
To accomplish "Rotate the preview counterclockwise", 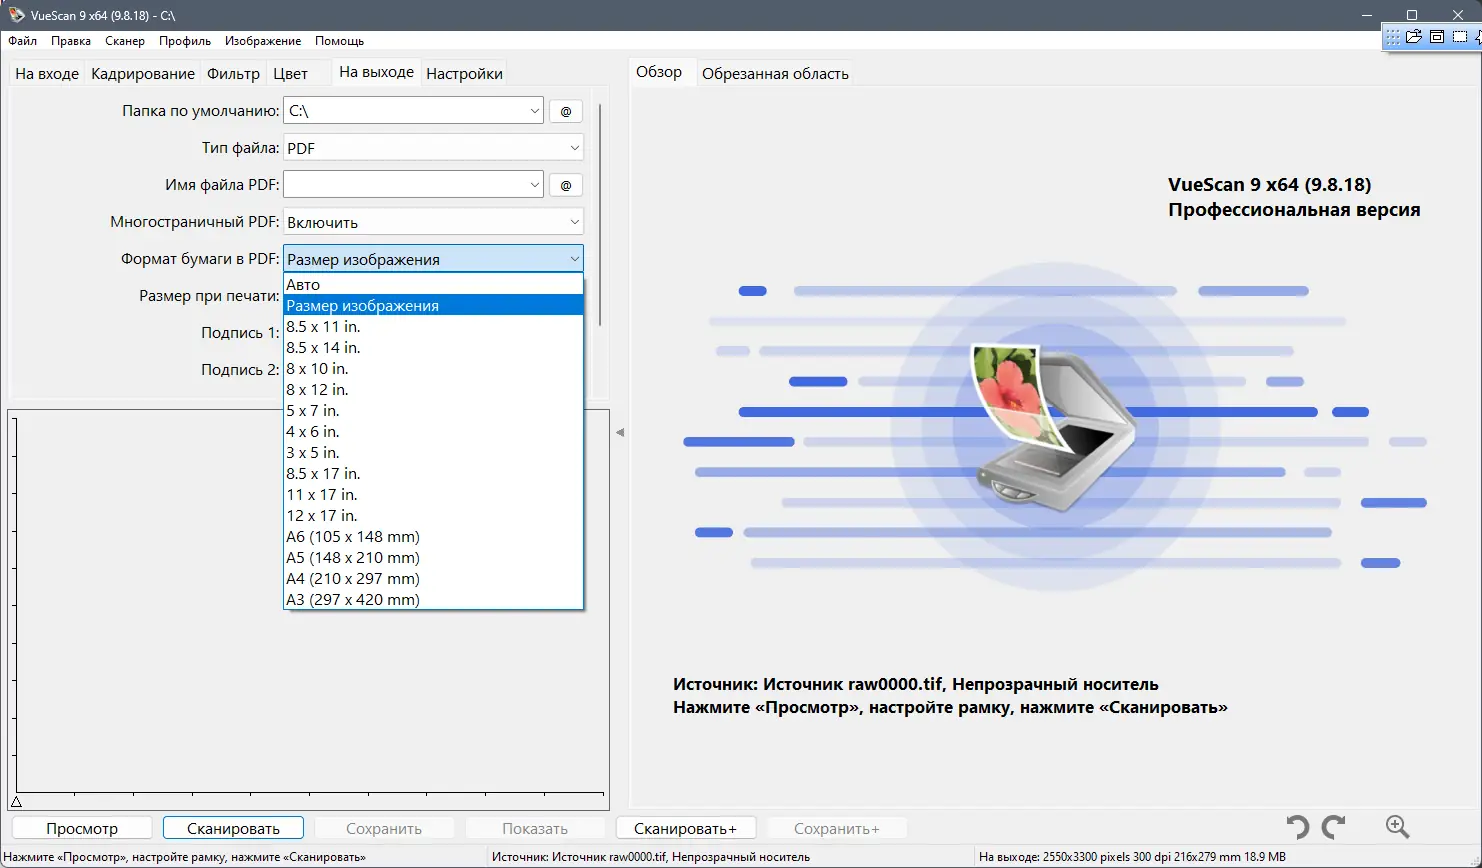I will 1297,827.
